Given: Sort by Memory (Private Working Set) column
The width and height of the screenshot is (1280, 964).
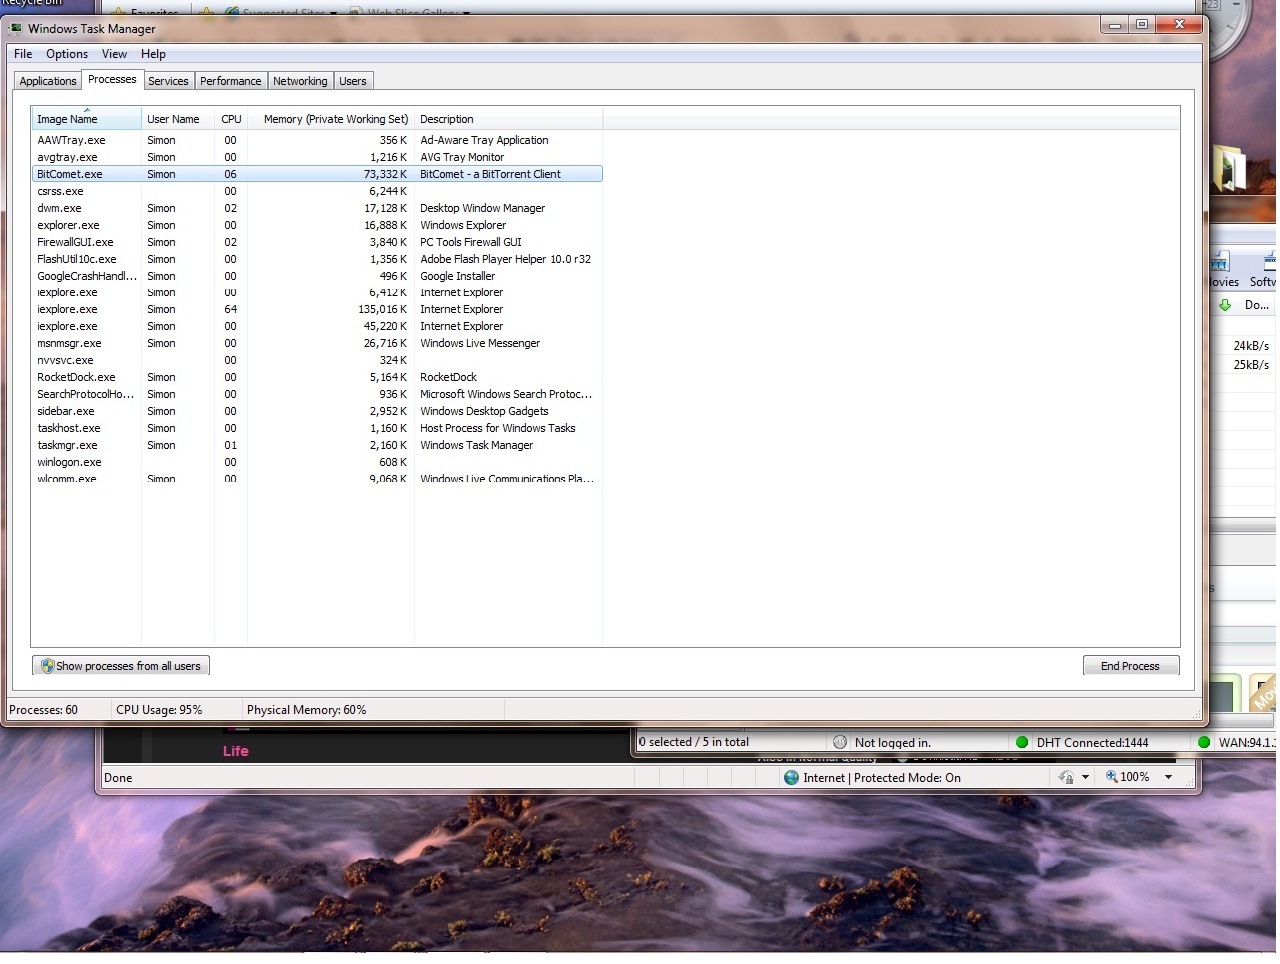Looking at the screenshot, I should point(331,119).
